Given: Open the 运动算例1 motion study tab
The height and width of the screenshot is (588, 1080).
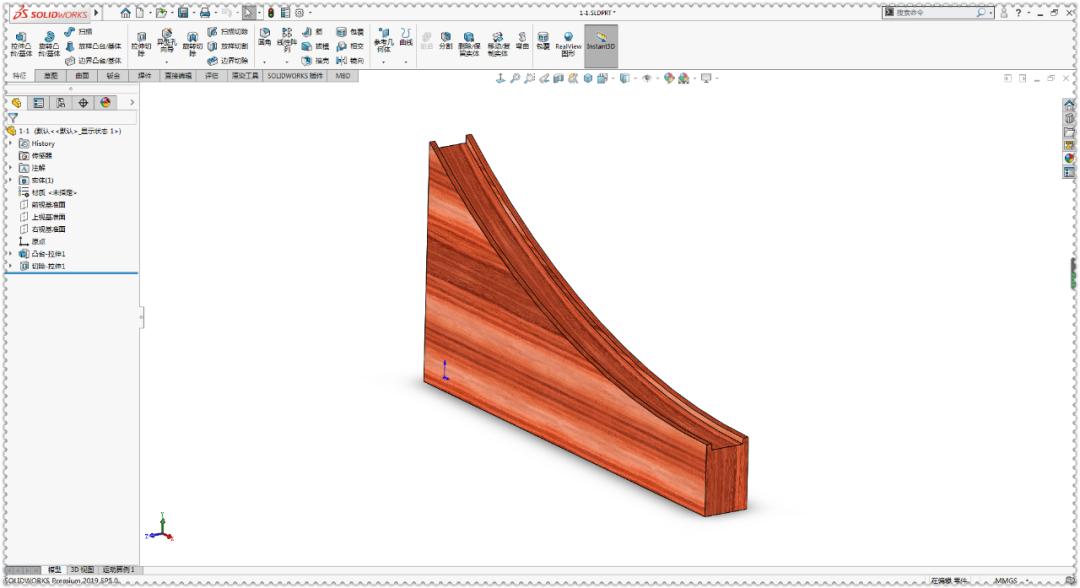Looking at the screenshot, I should click(117, 569).
